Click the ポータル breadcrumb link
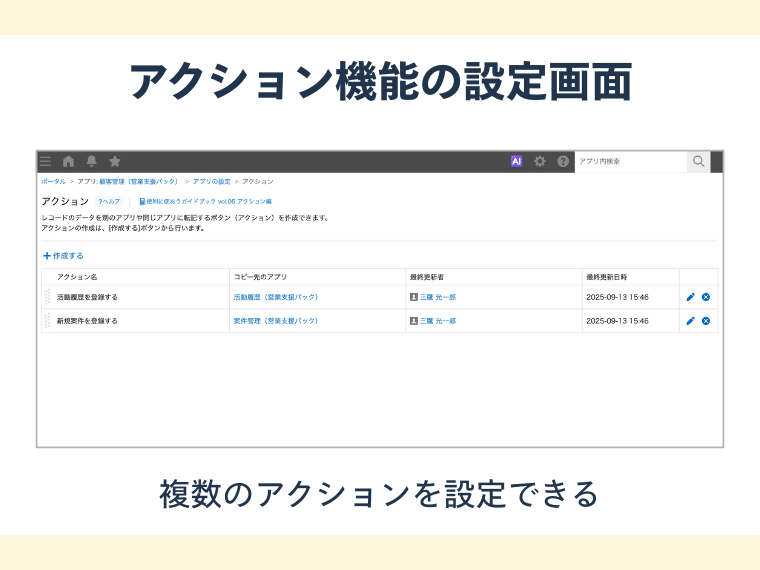 point(54,182)
